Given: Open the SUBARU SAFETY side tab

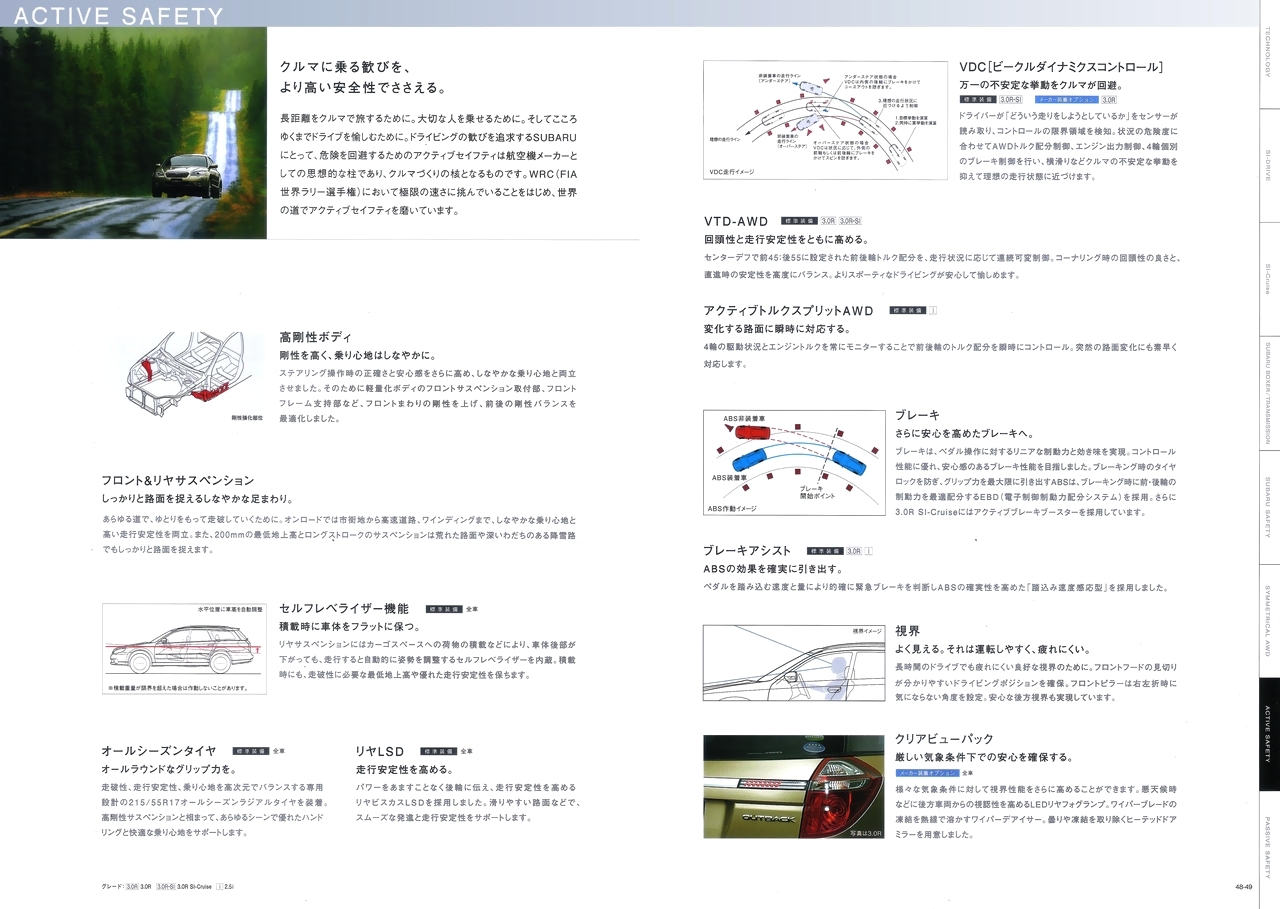Looking at the screenshot, I should click(1269, 507).
